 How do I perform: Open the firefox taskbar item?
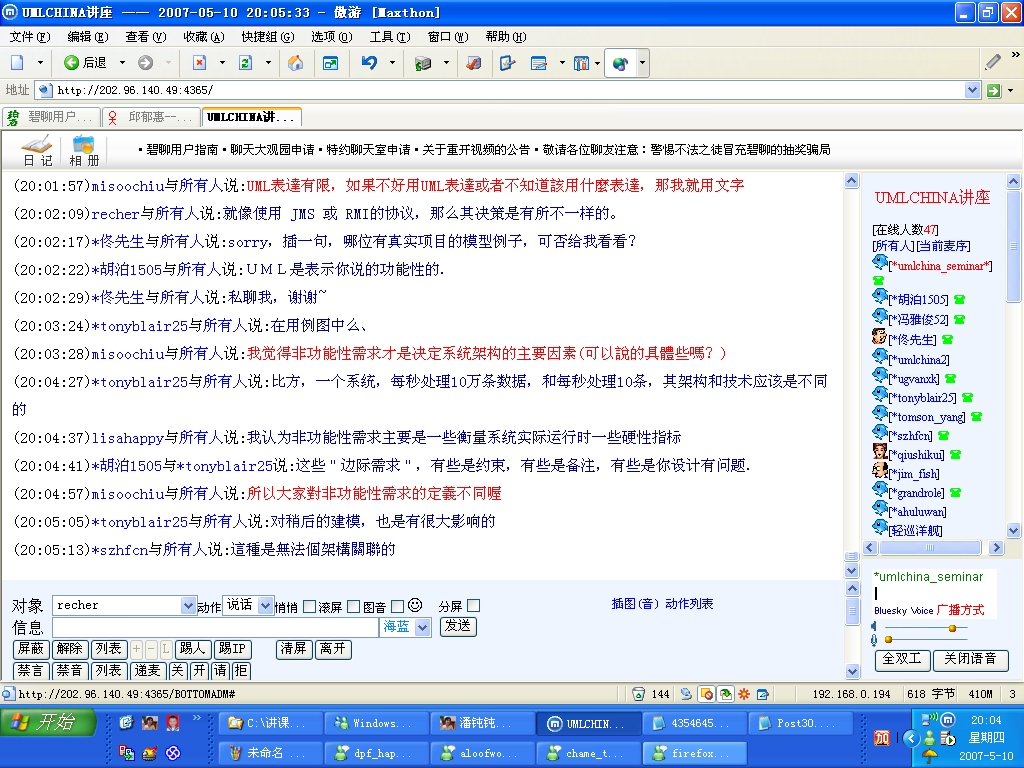point(694,753)
